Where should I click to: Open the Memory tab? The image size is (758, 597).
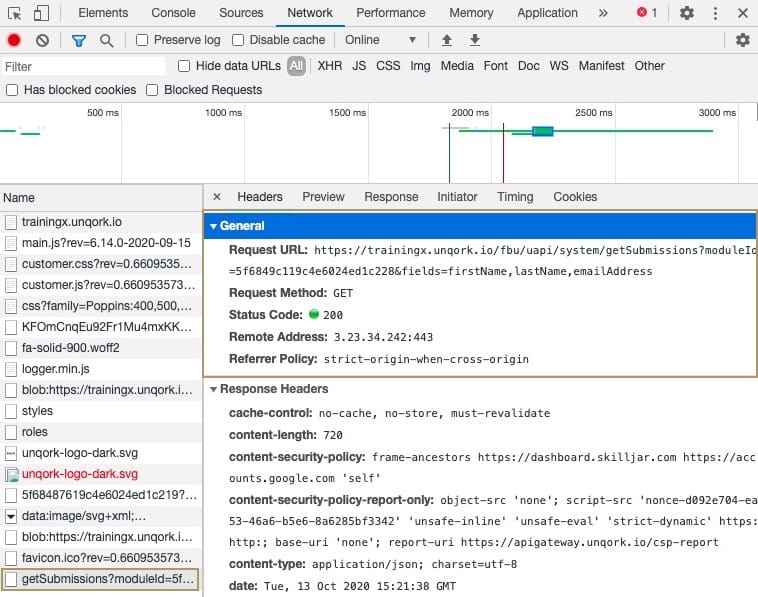pos(471,13)
